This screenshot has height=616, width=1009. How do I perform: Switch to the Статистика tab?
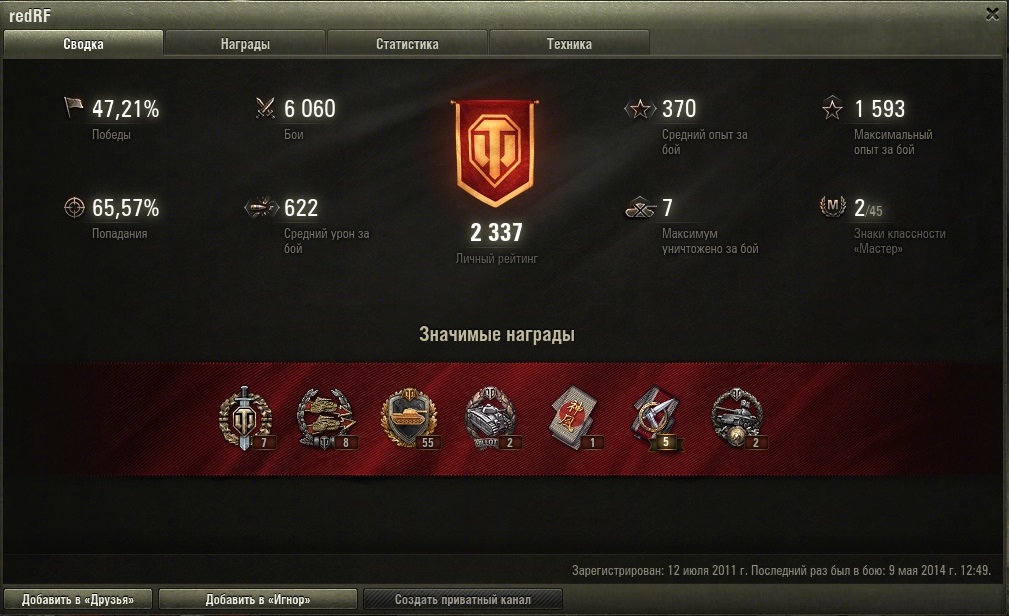407,44
